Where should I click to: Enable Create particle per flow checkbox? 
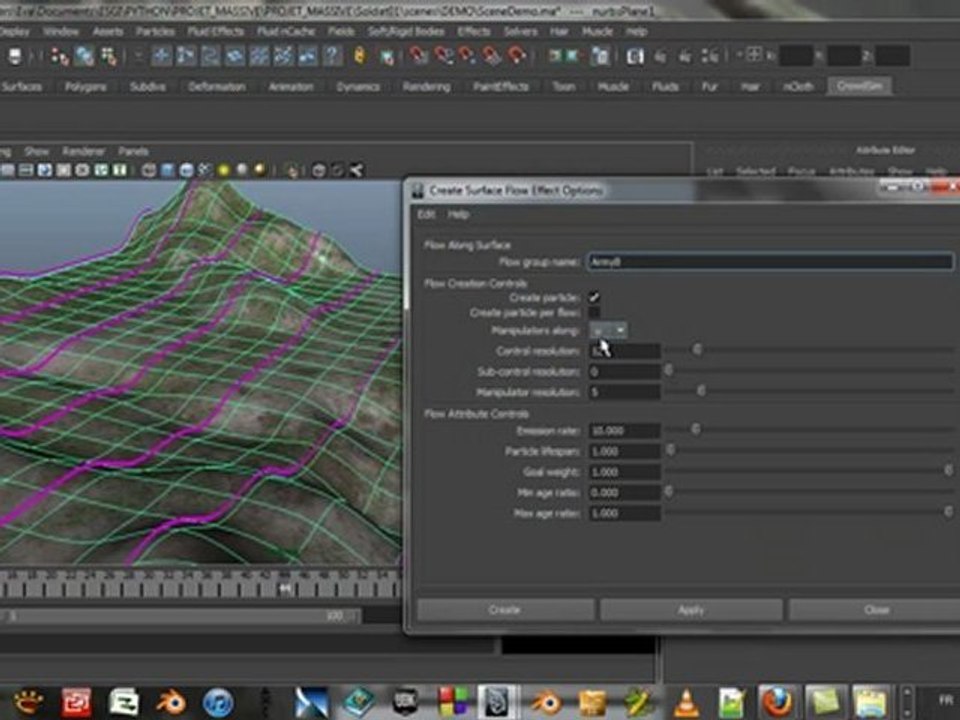tap(594, 313)
